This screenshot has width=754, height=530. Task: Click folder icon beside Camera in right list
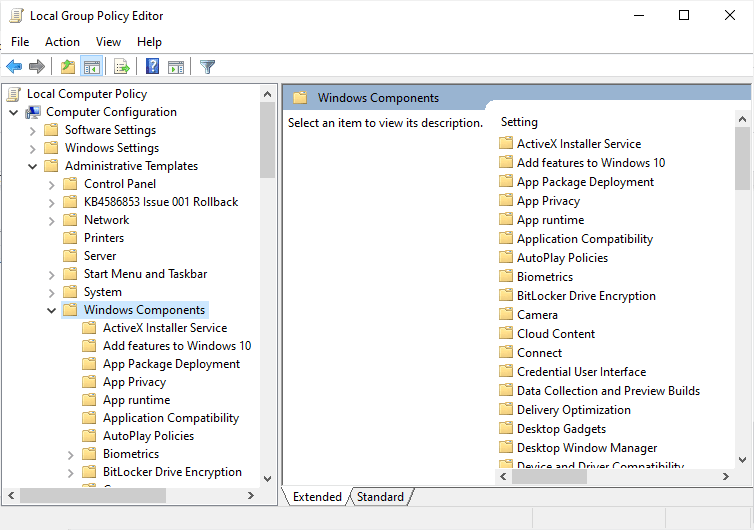506,315
